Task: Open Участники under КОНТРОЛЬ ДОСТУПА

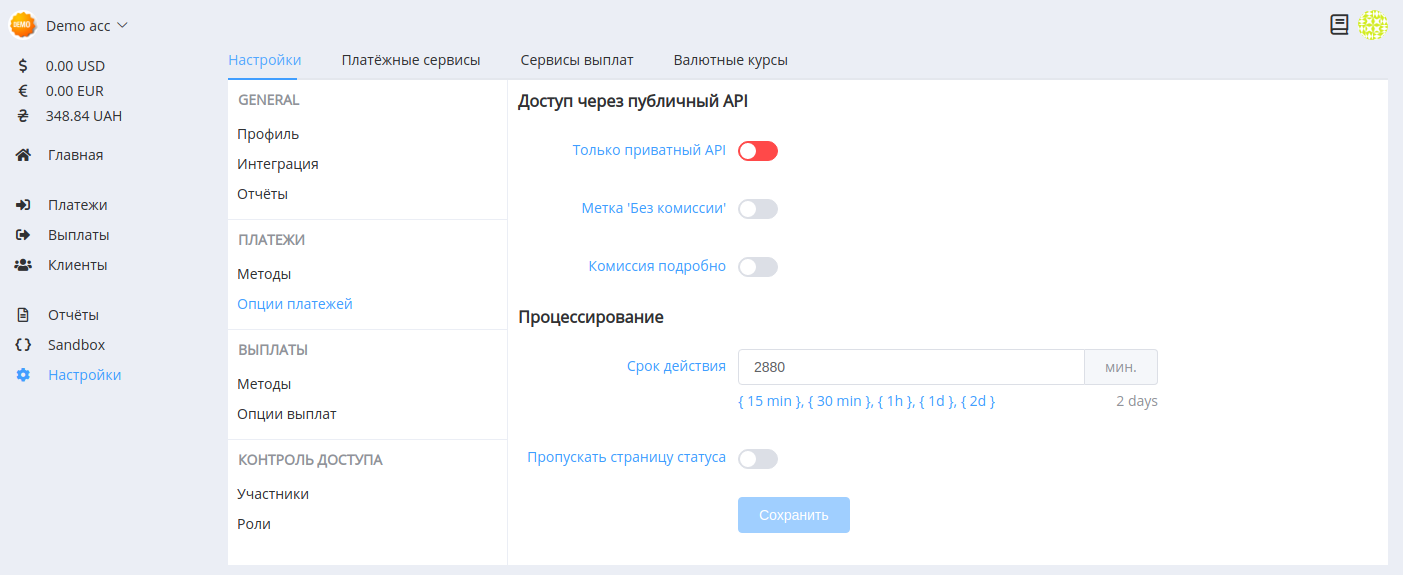Action: (273, 494)
